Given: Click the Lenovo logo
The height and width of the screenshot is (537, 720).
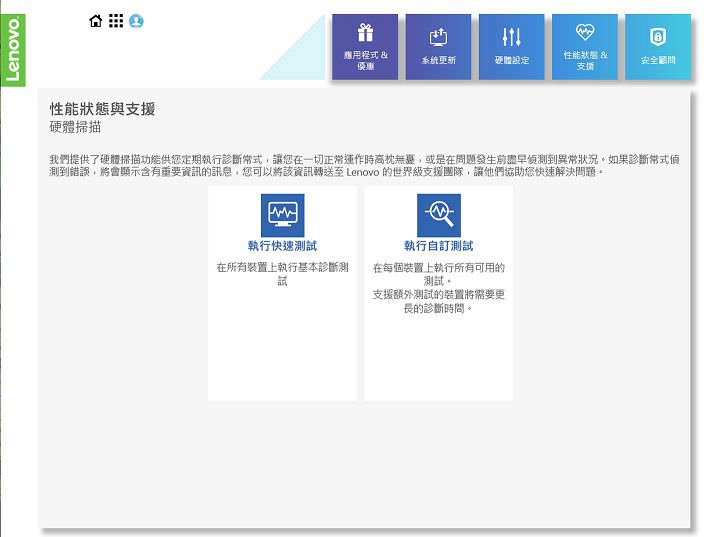Looking at the screenshot, I should point(13,50).
